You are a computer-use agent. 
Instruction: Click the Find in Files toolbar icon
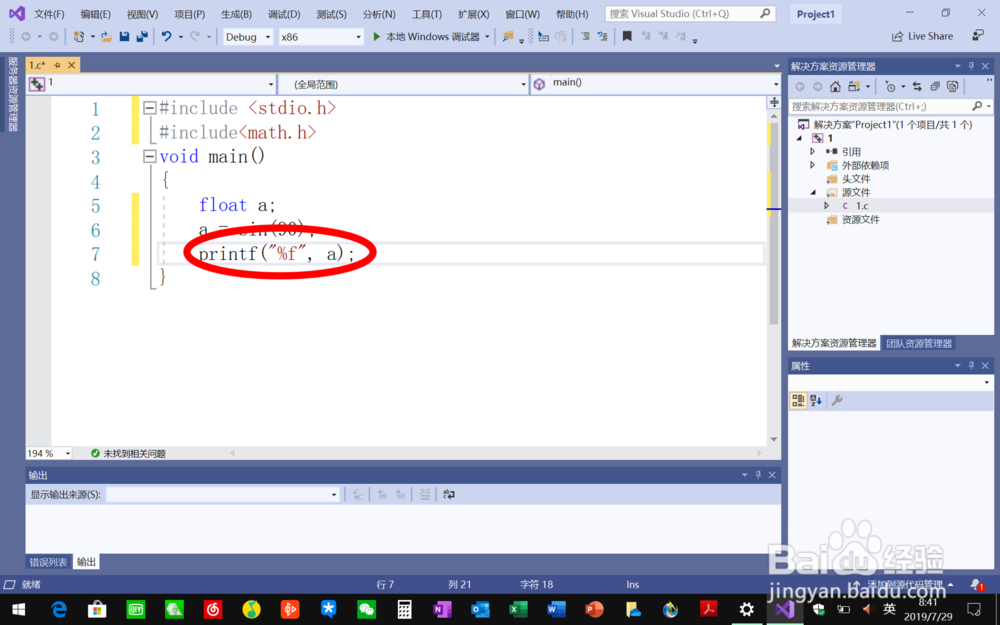click(508, 37)
